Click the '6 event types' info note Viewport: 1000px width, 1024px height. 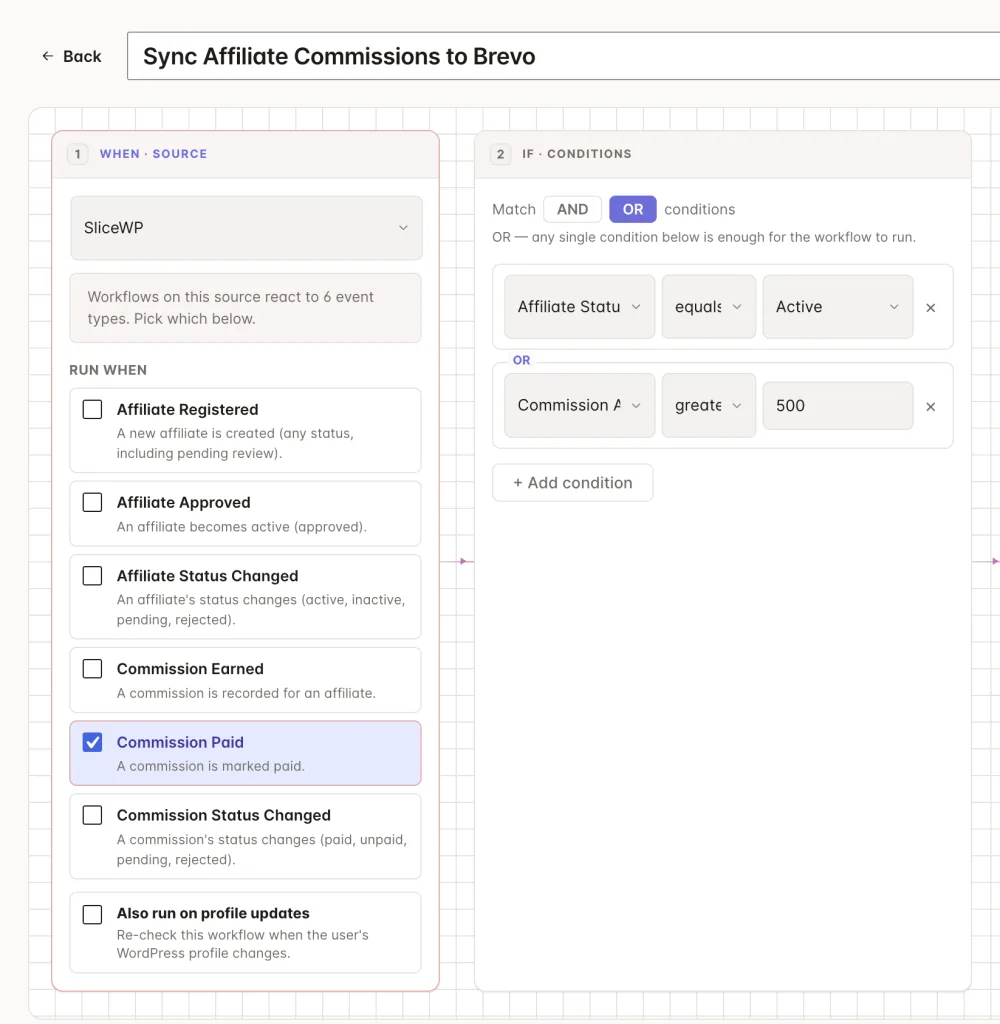(x=246, y=308)
